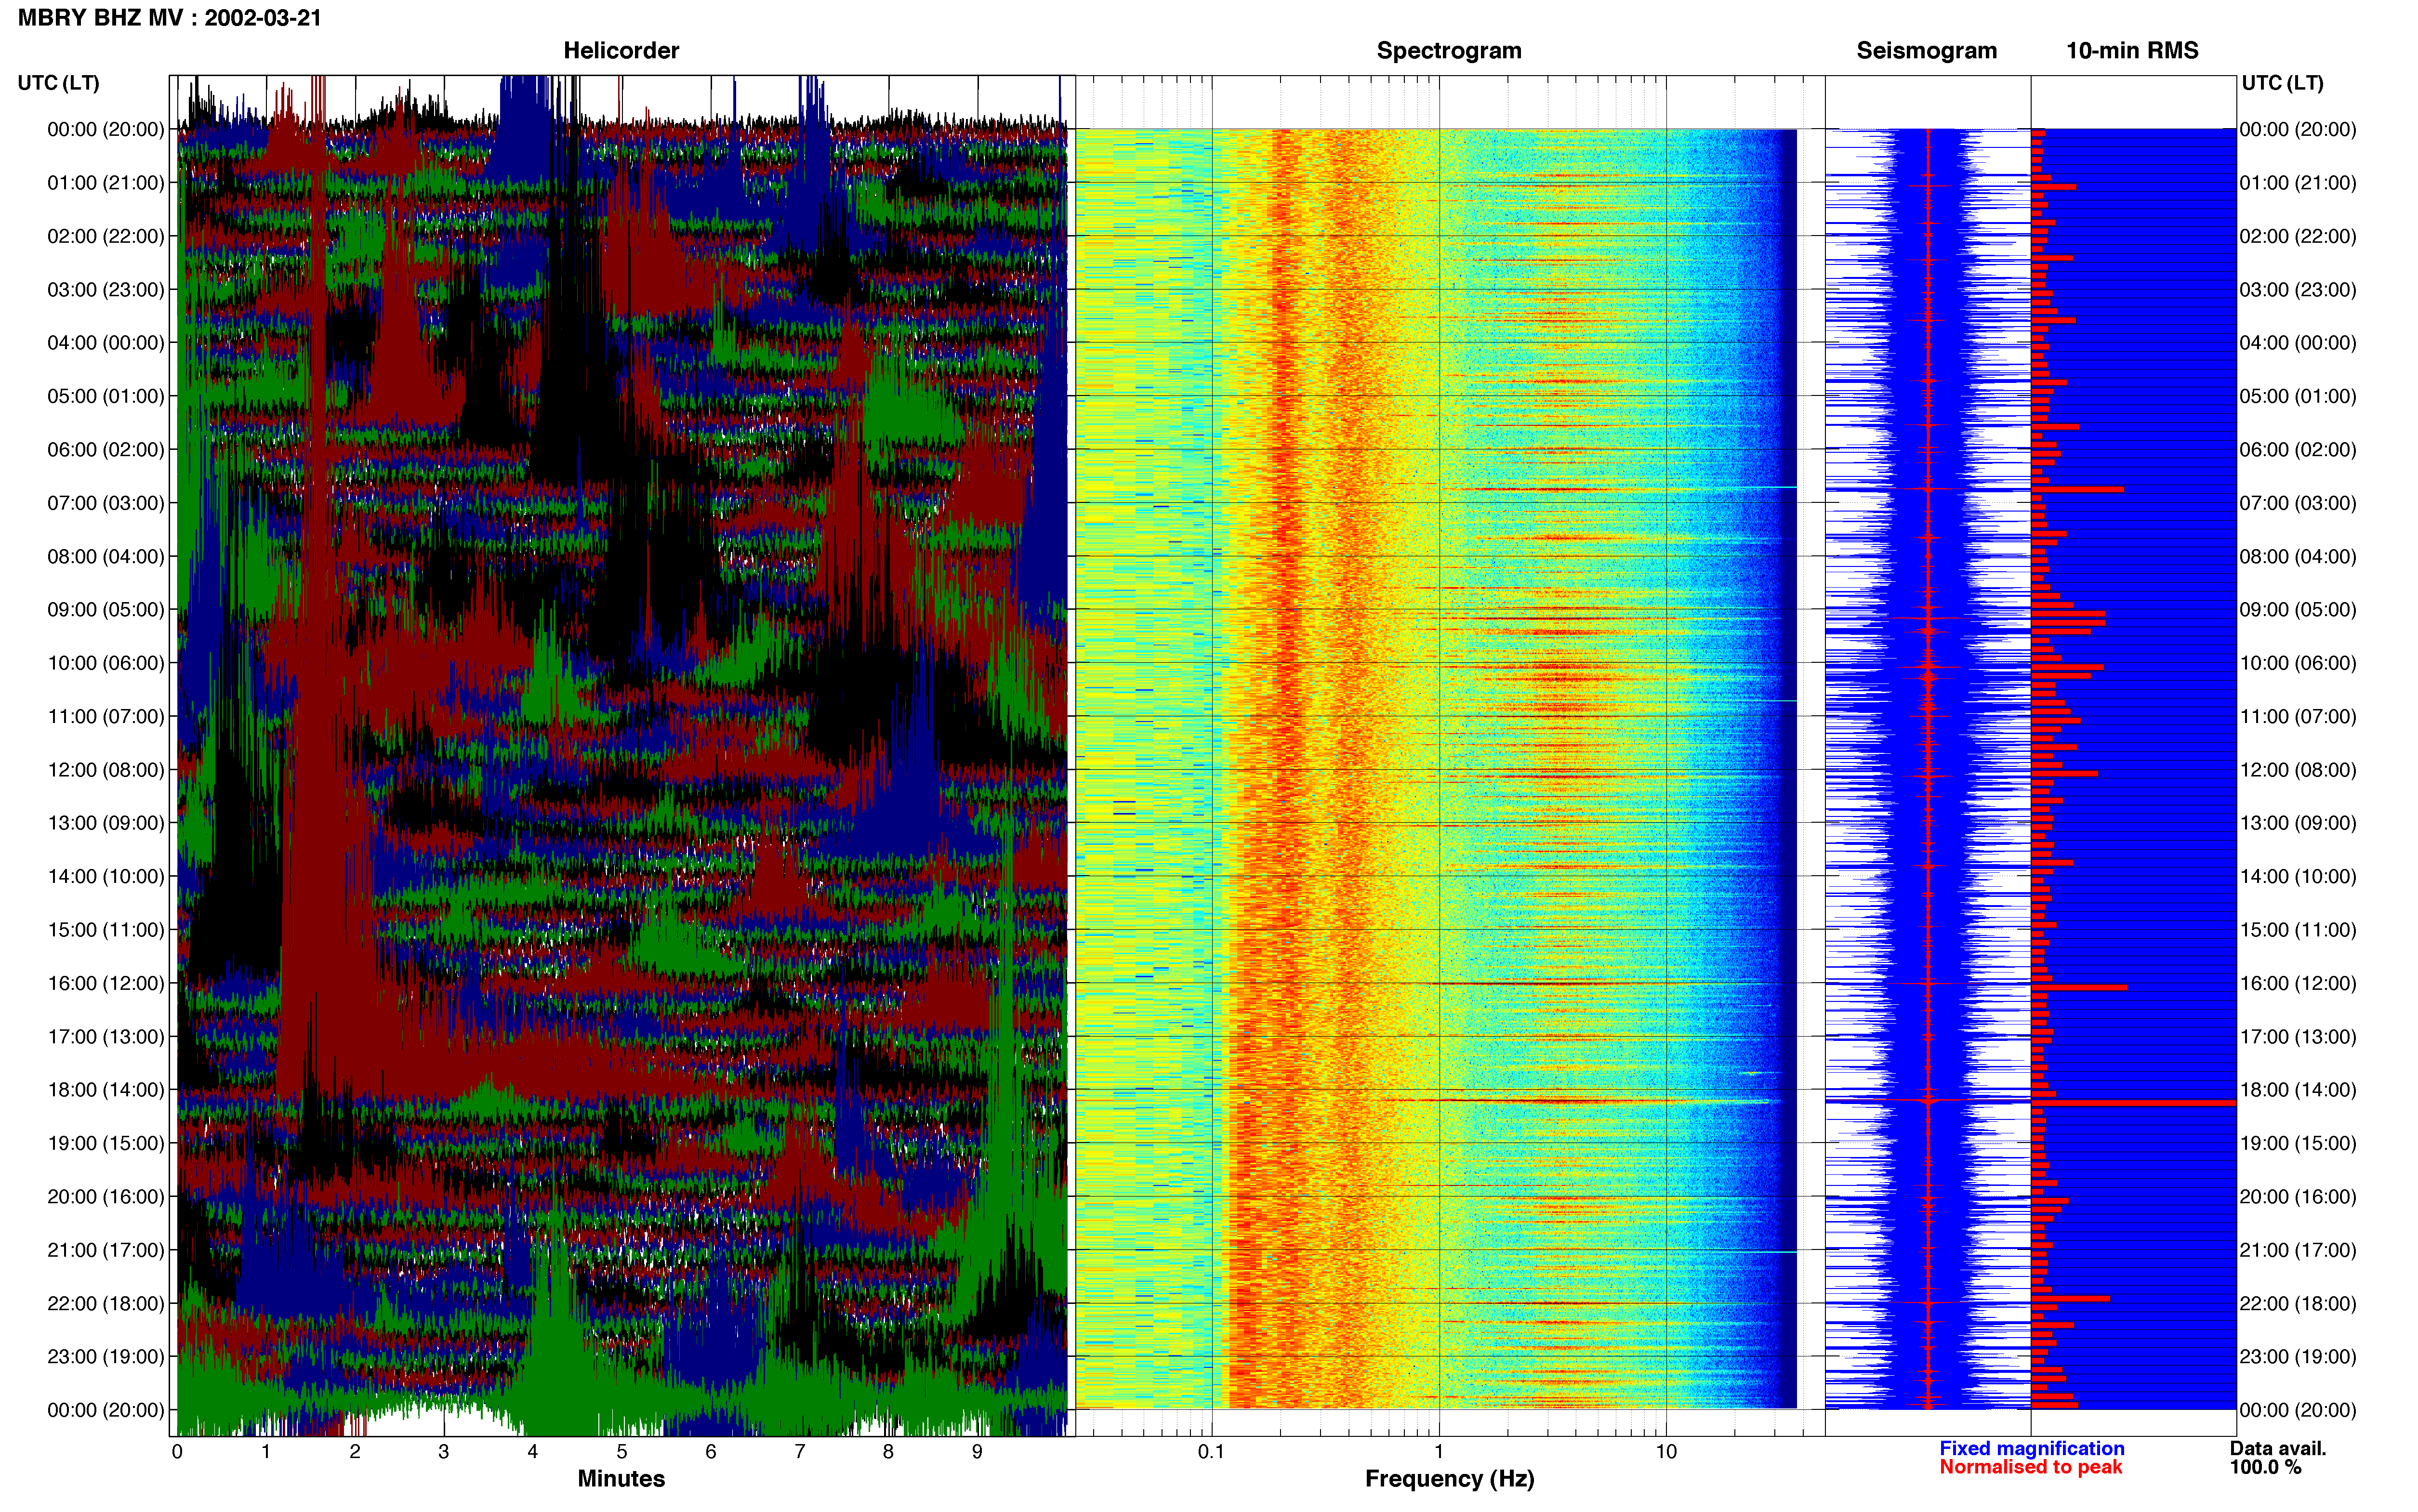The width and height of the screenshot is (2418, 1512).
Task: Click the title 'MBRY BHZ MV : 2002-03-21'
Action: (x=169, y=18)
